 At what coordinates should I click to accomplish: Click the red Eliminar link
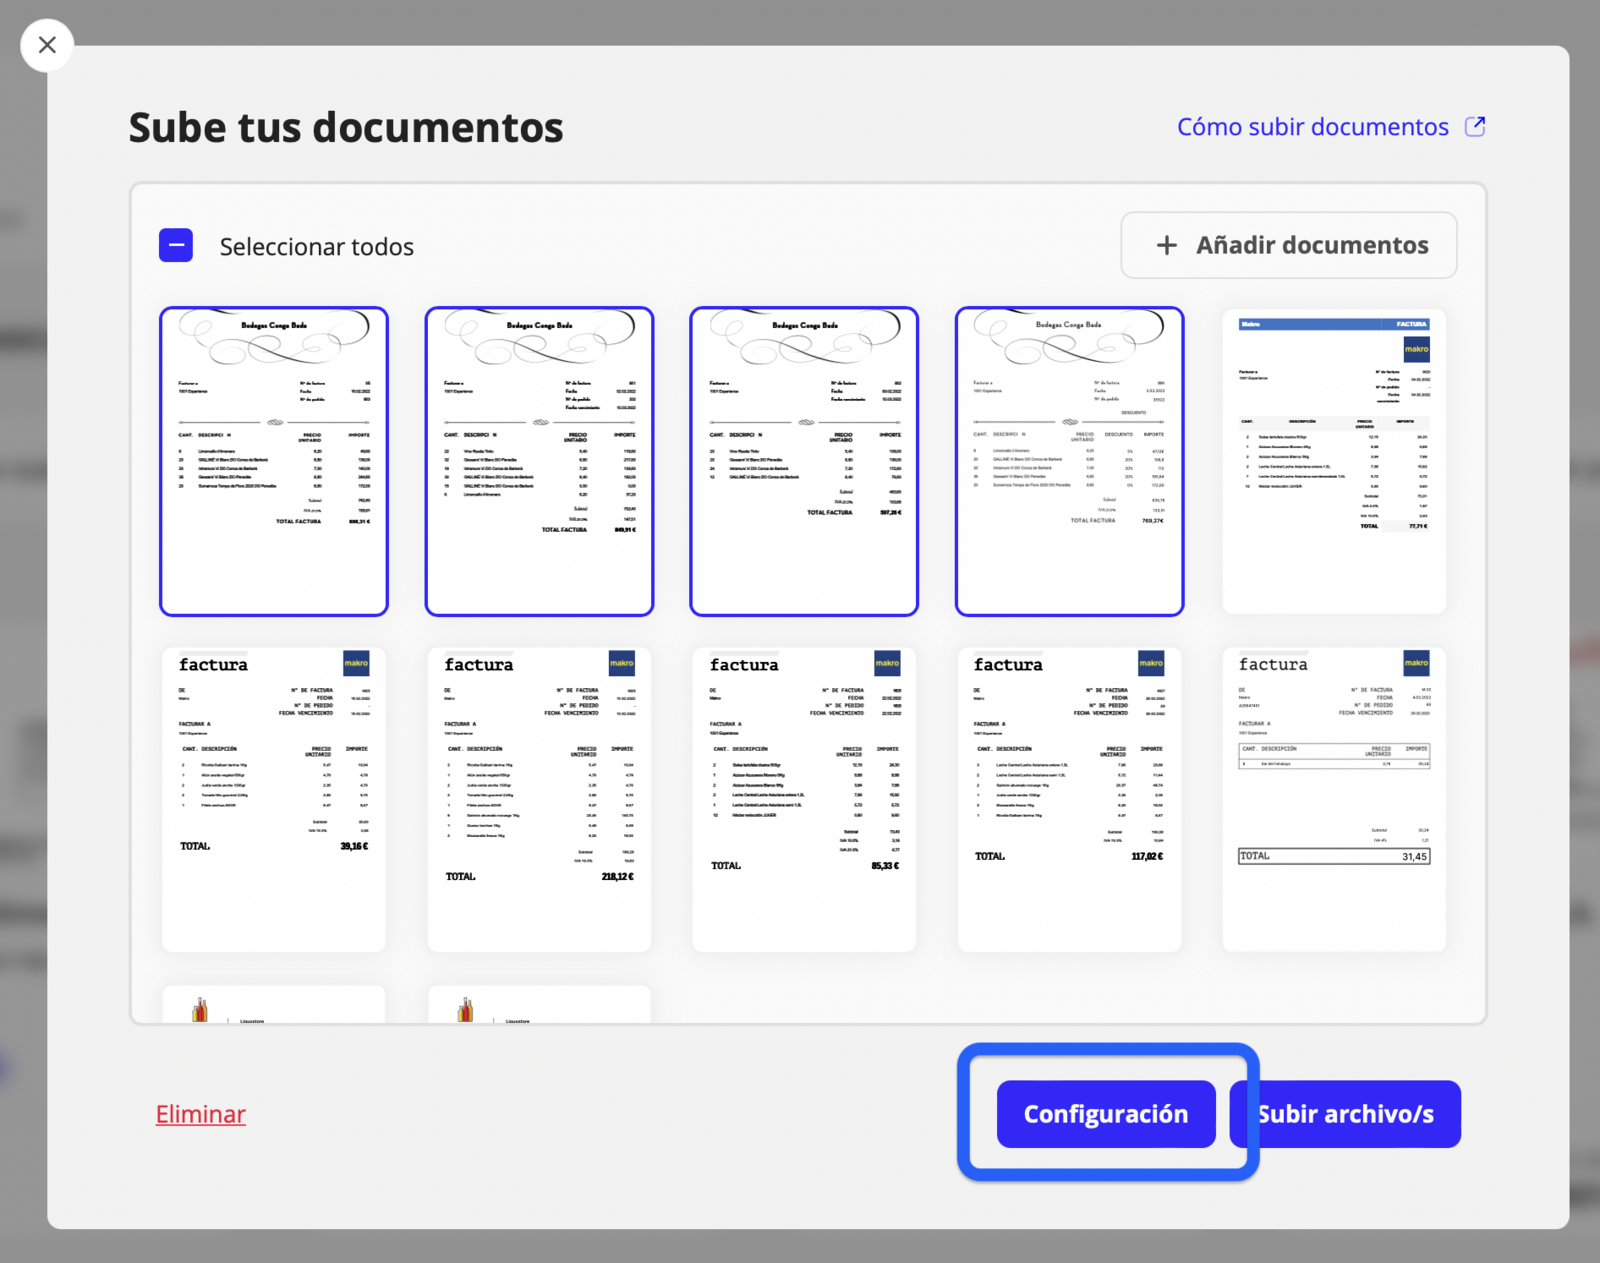[200, 1114]
